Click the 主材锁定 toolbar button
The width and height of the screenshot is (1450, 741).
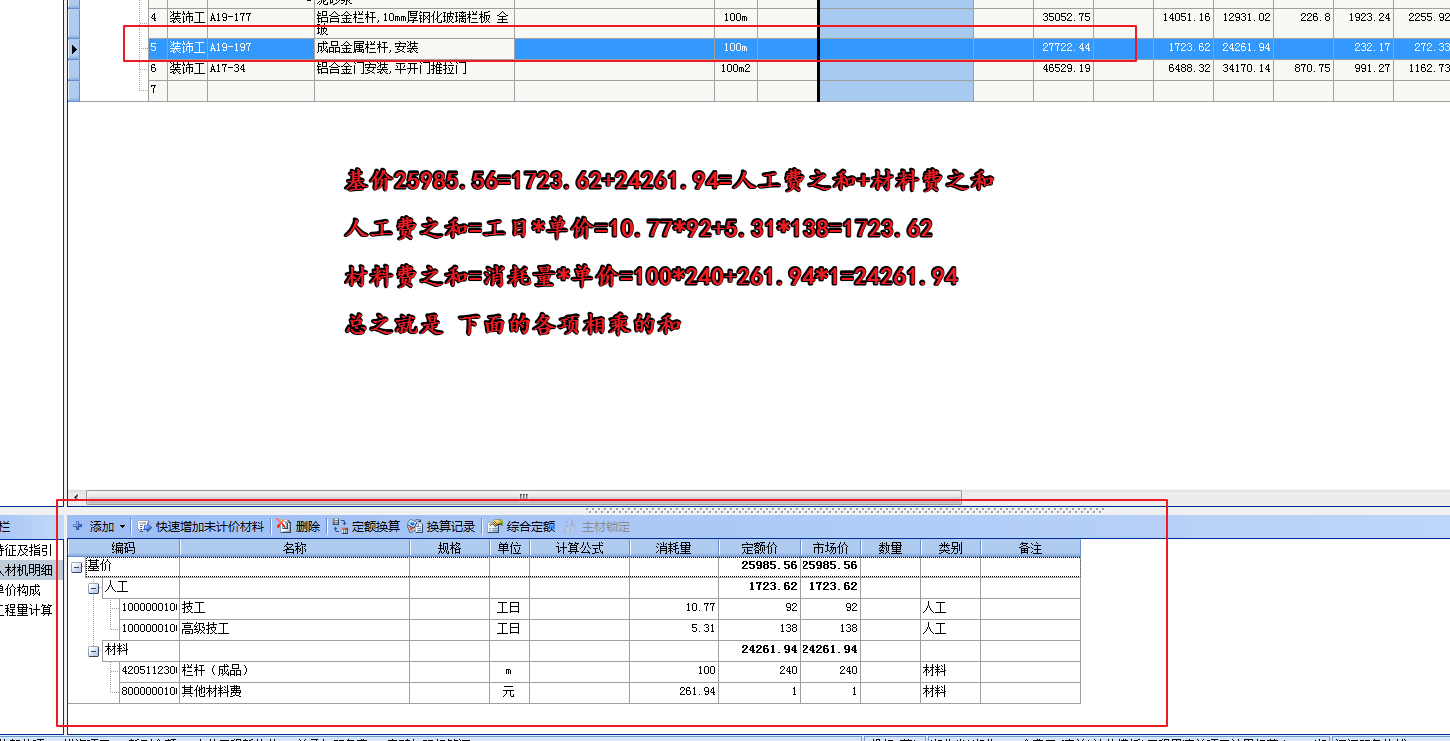tap(597, 526)
